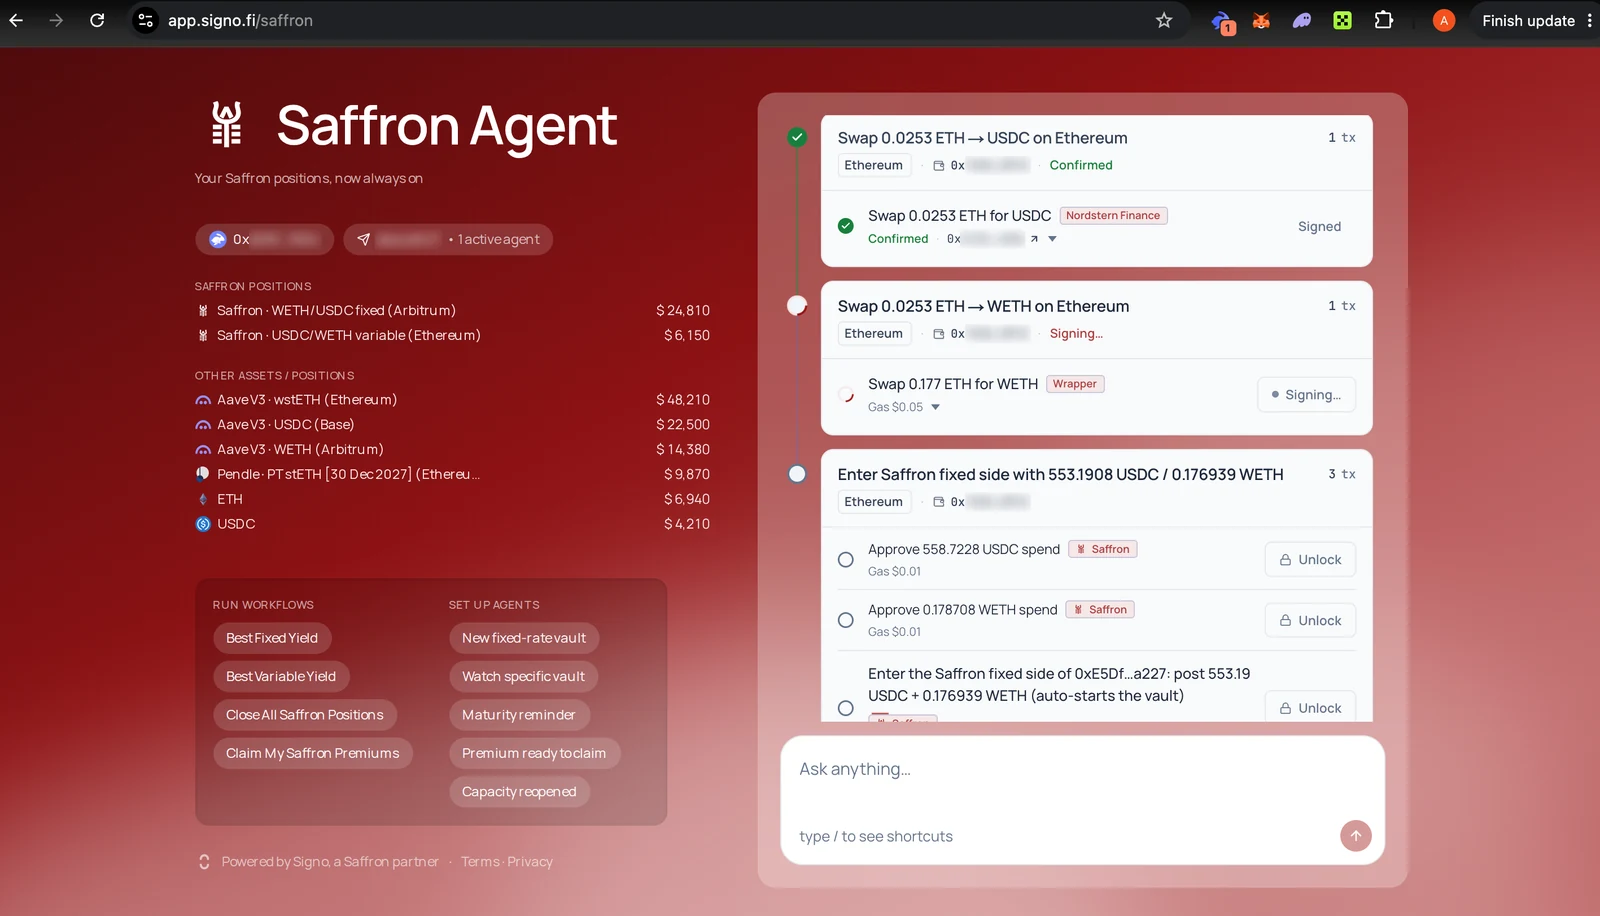The width and height of the screenshot is (1600, 916).
Task: Set up the Maturity reminder agent
Action: pyautogui.click(x=519, y=715)
